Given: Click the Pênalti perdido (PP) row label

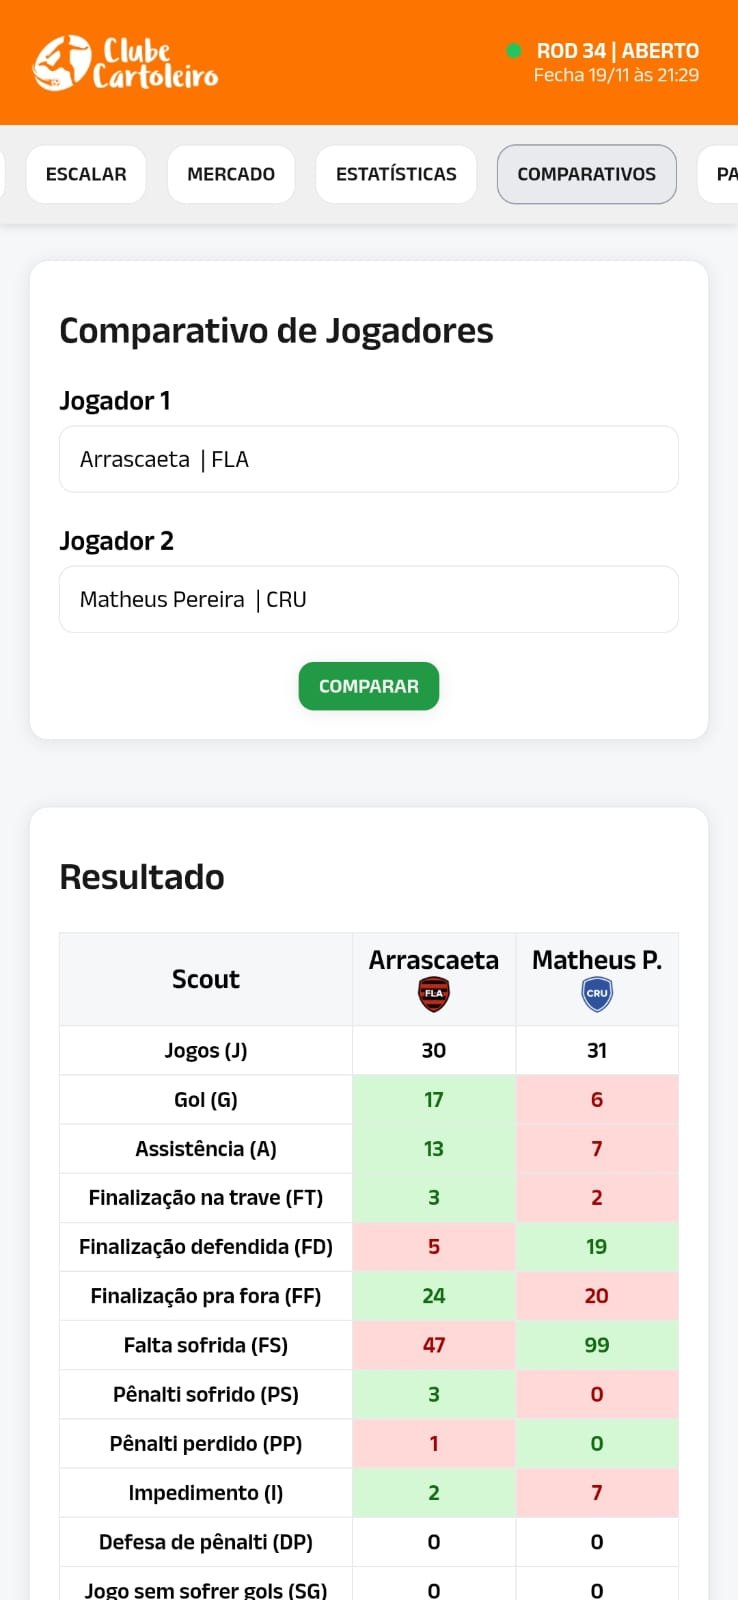Looking at the screenshot, I should pos(206,1443).
